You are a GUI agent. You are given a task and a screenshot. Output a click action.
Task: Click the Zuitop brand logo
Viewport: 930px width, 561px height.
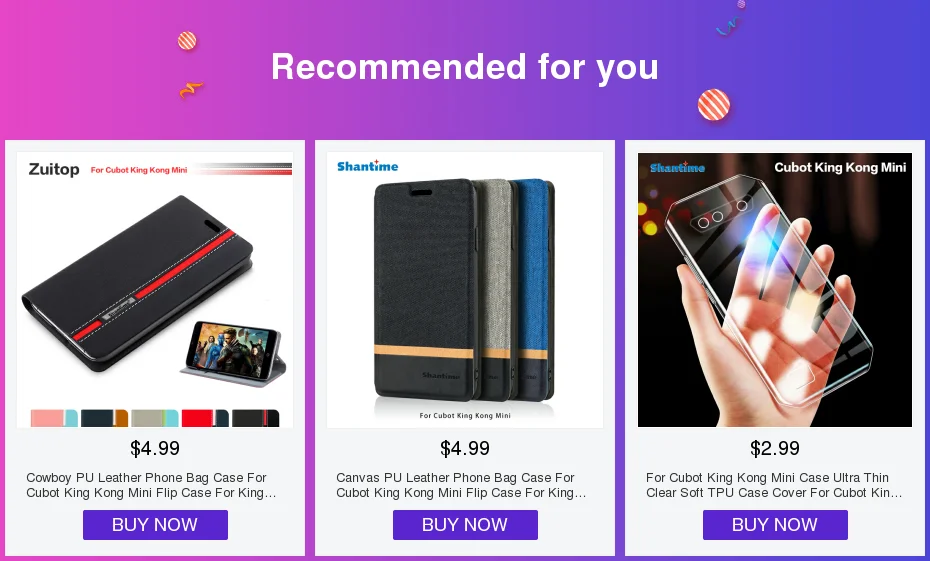(54, 170)
